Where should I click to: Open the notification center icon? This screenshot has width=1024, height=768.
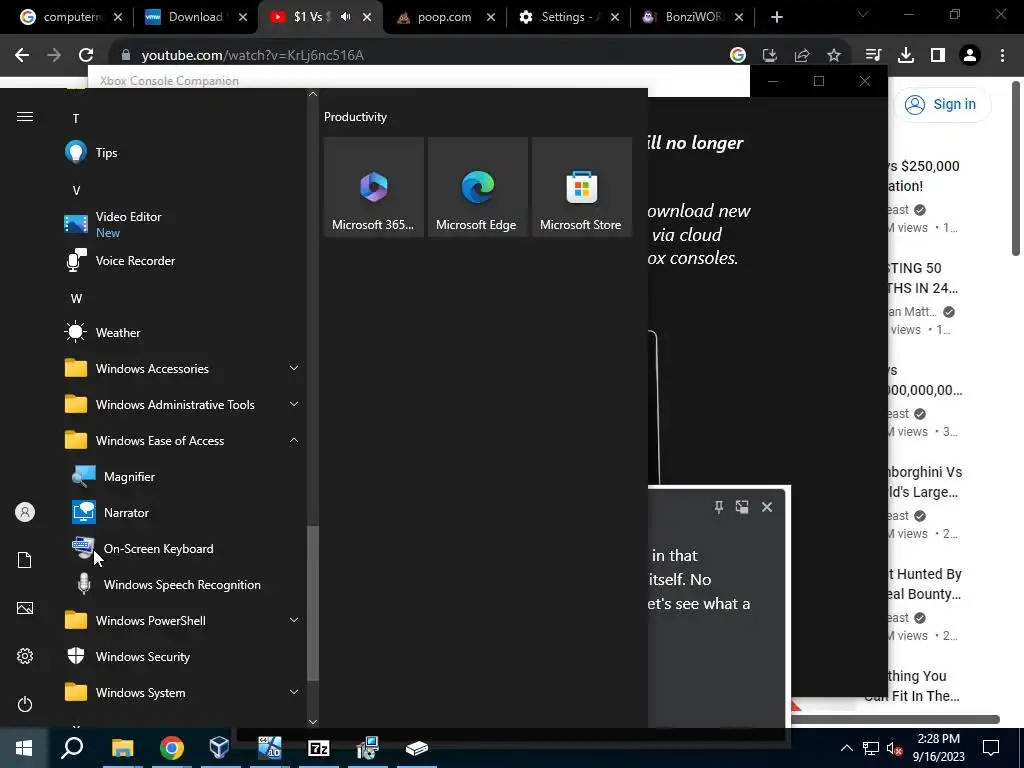coord(991,748)
